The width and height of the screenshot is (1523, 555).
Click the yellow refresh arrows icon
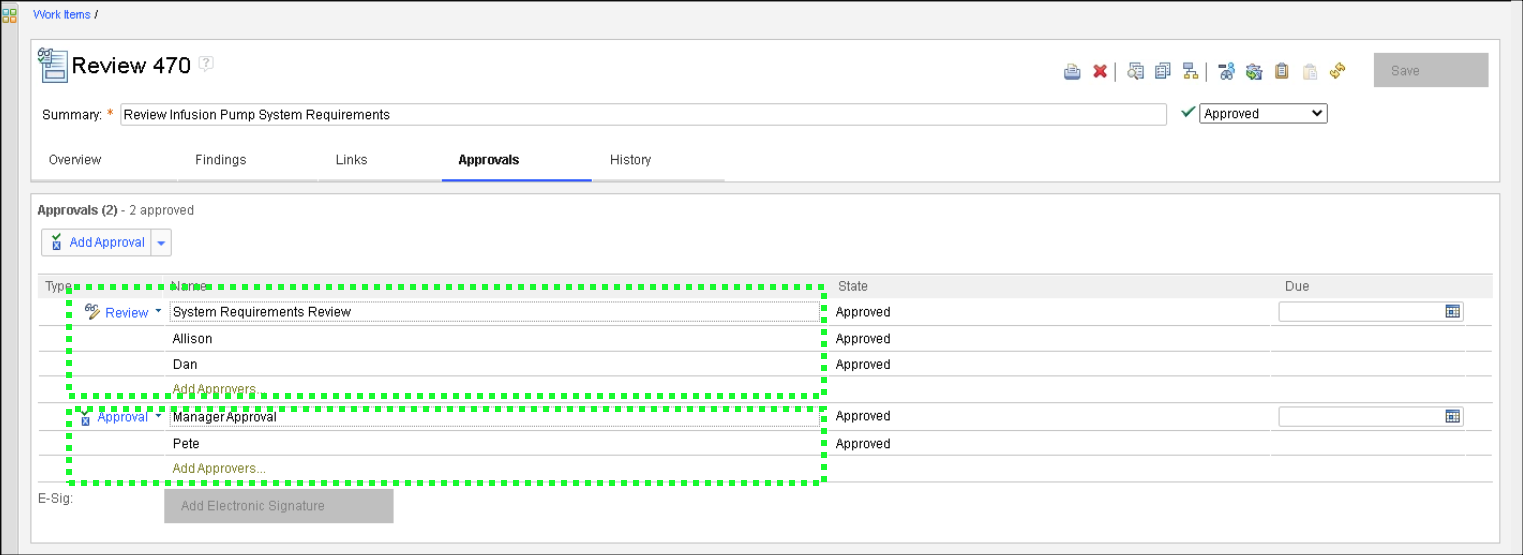point(1337,71)
